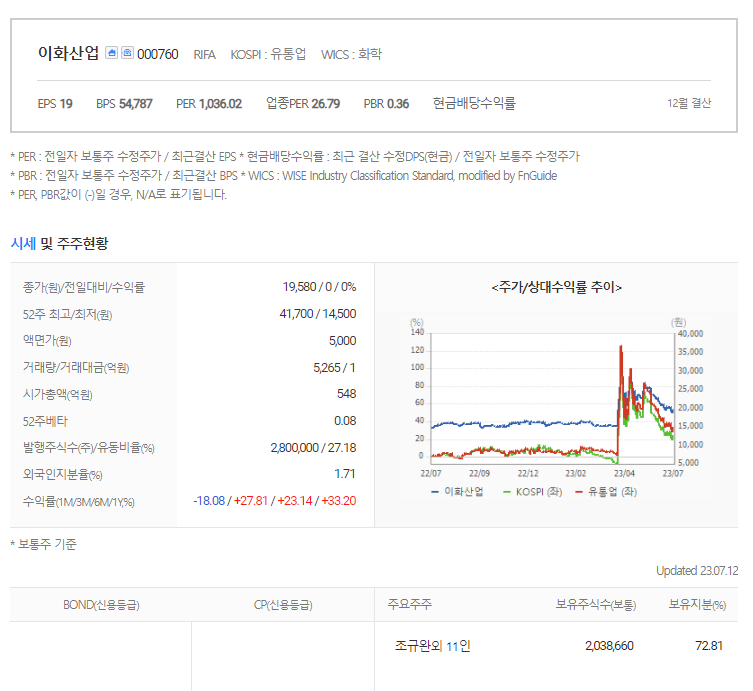Select the trading volume 5,265 / 1

pyautogui.click(x=334, y=368)
